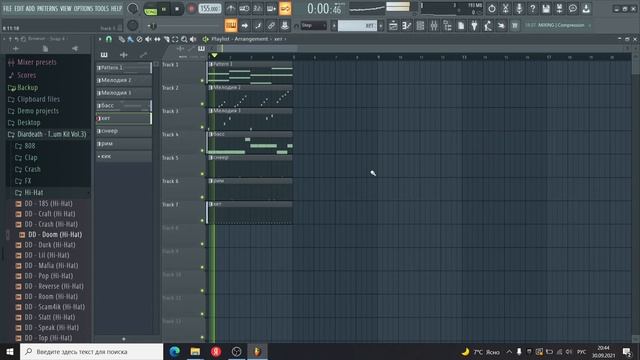Open the OPTIONS menu
Image resolution: width=640 pixels, height=360 pixels.
[x=83, y=8]
